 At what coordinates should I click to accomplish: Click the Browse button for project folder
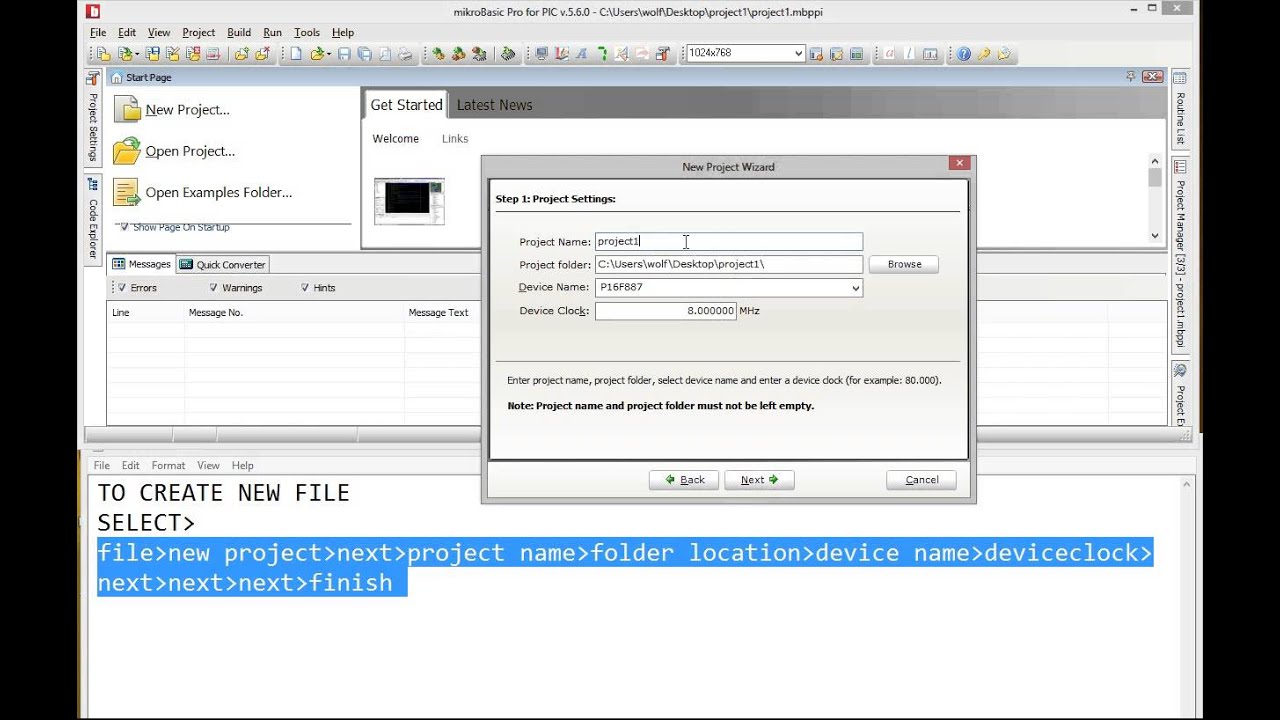(904, 264)
